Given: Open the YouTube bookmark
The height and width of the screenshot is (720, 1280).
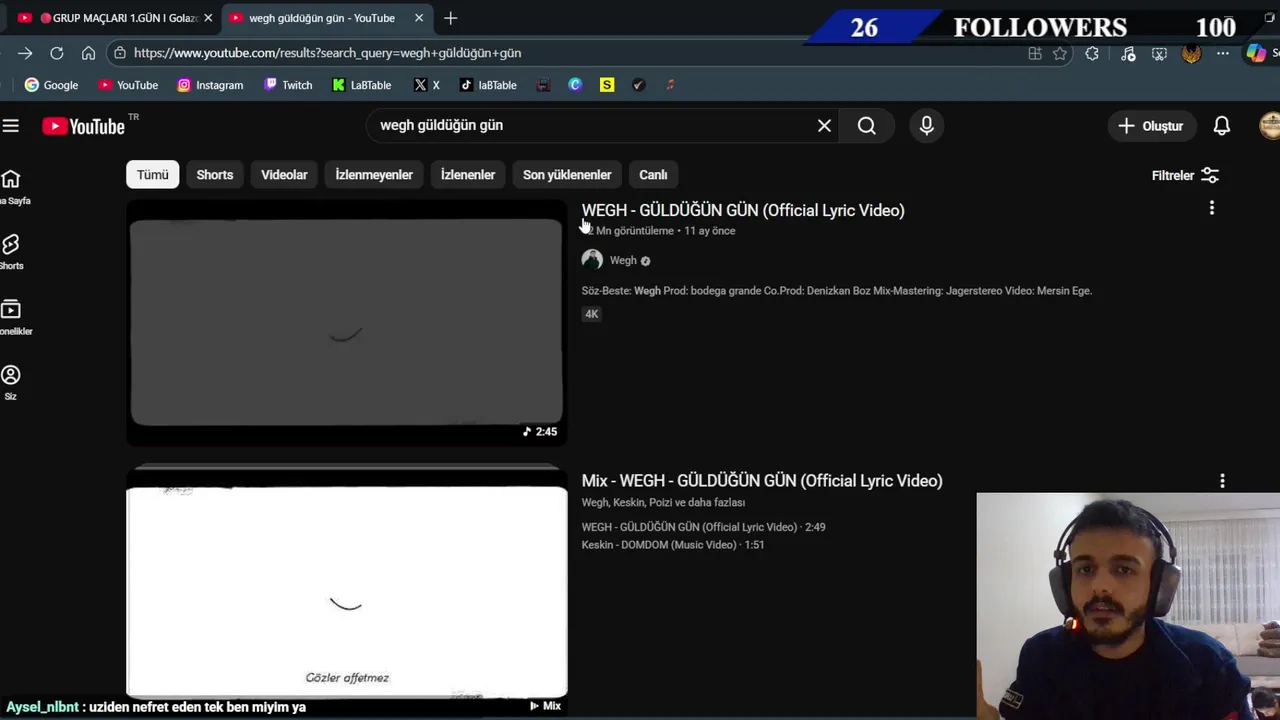Looking at the screenshot, I should (x=128, y=85).
